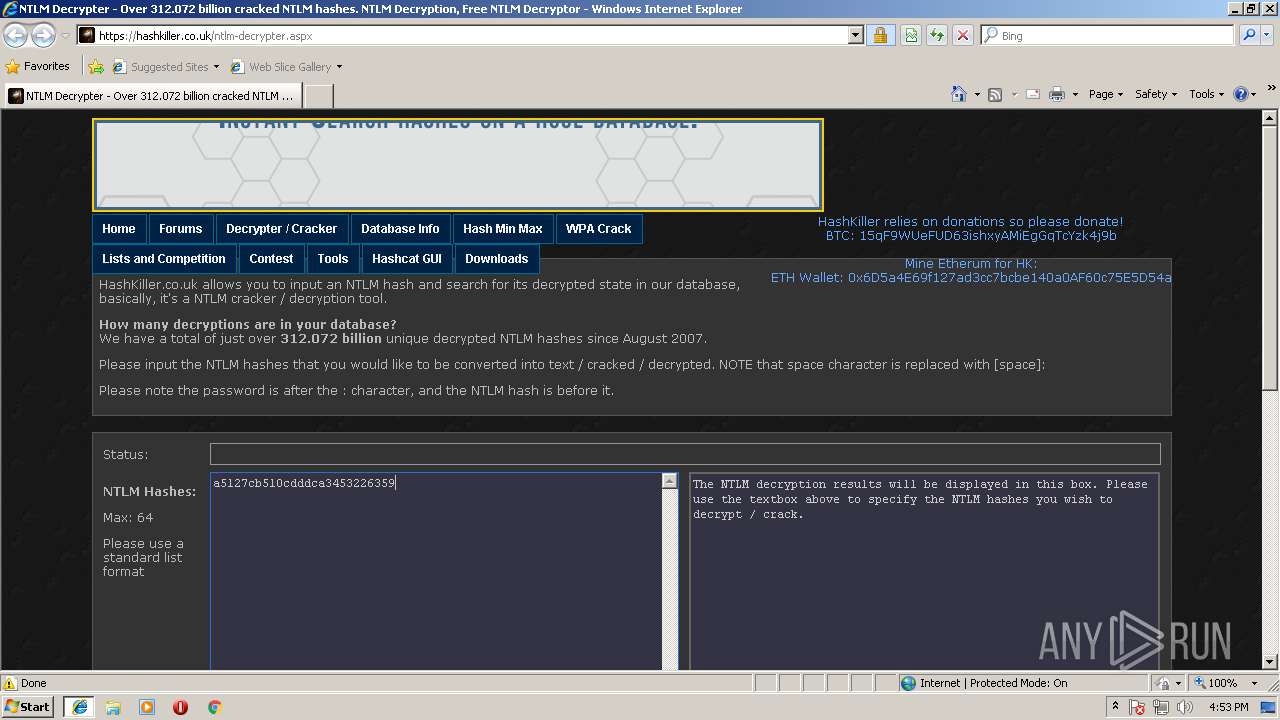1280x720 pixels.
Task: Click the page URL address field
Action: point(472,35)
